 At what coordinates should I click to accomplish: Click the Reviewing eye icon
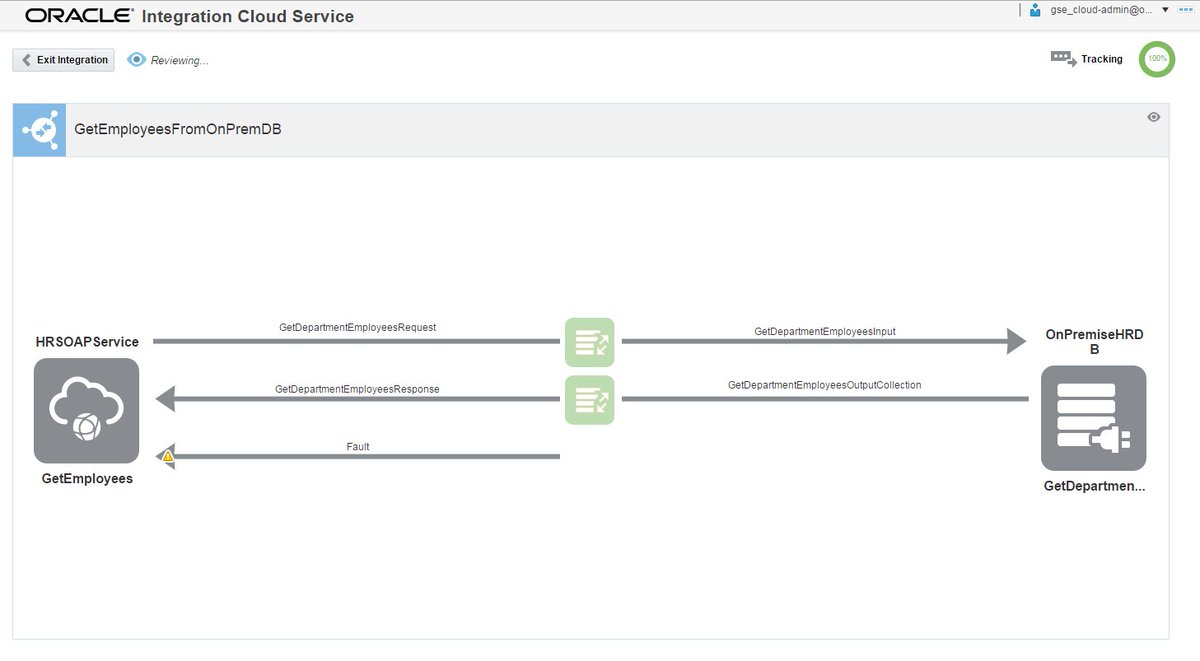coord(136,60)
